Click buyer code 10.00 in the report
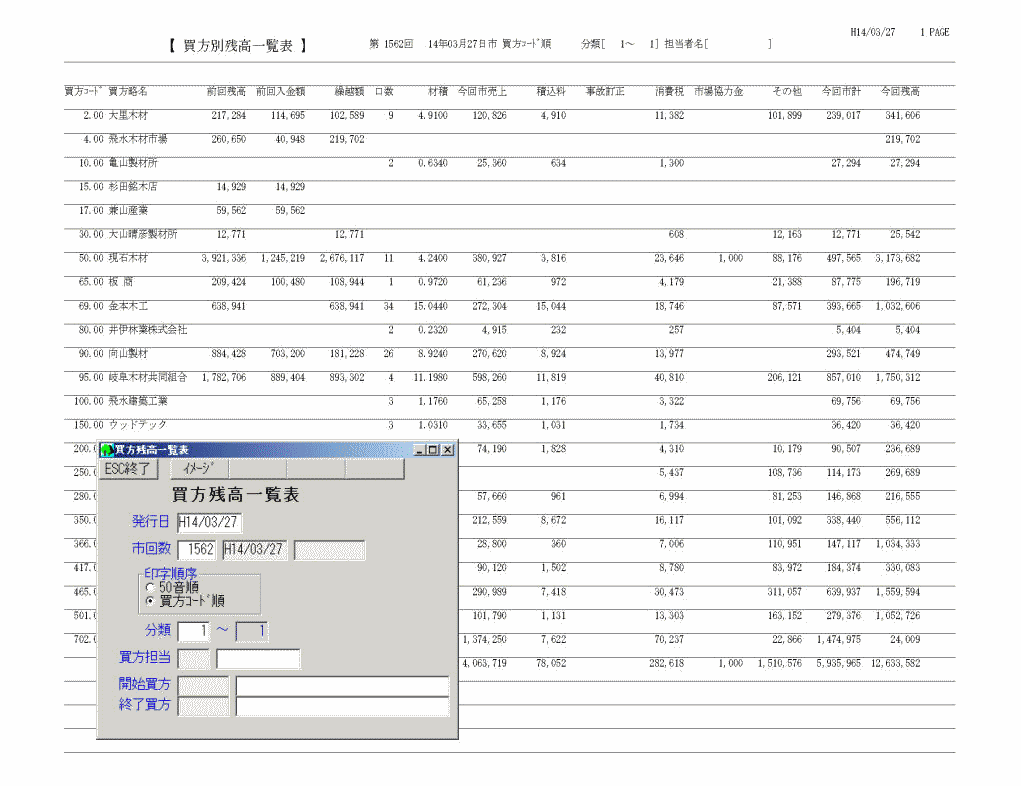 point(91,163)
